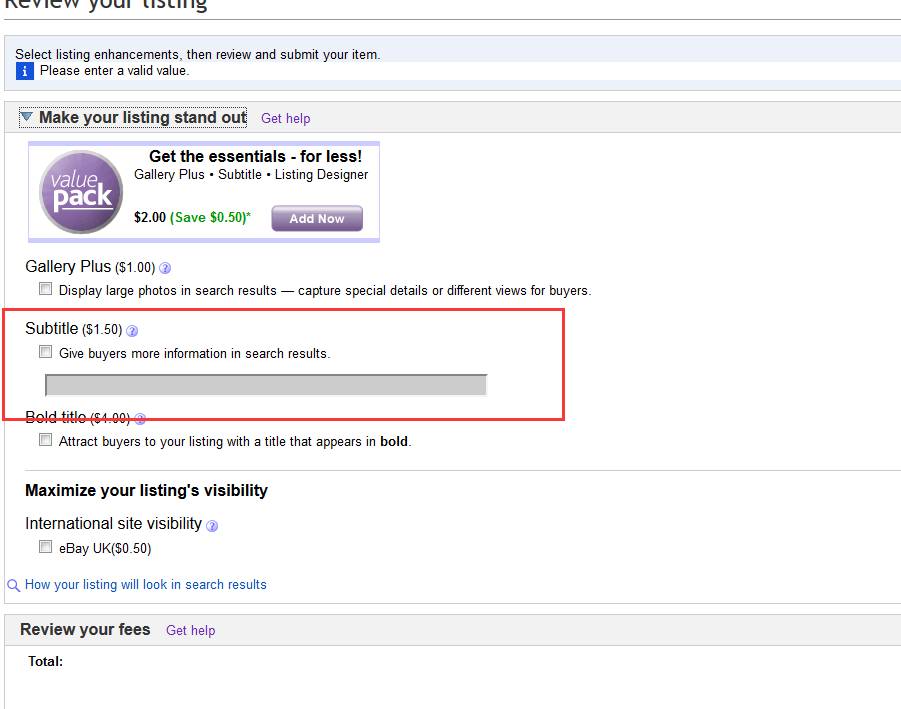
Task: Tick the eBay UK visibility checkbox
Action: 45,546
